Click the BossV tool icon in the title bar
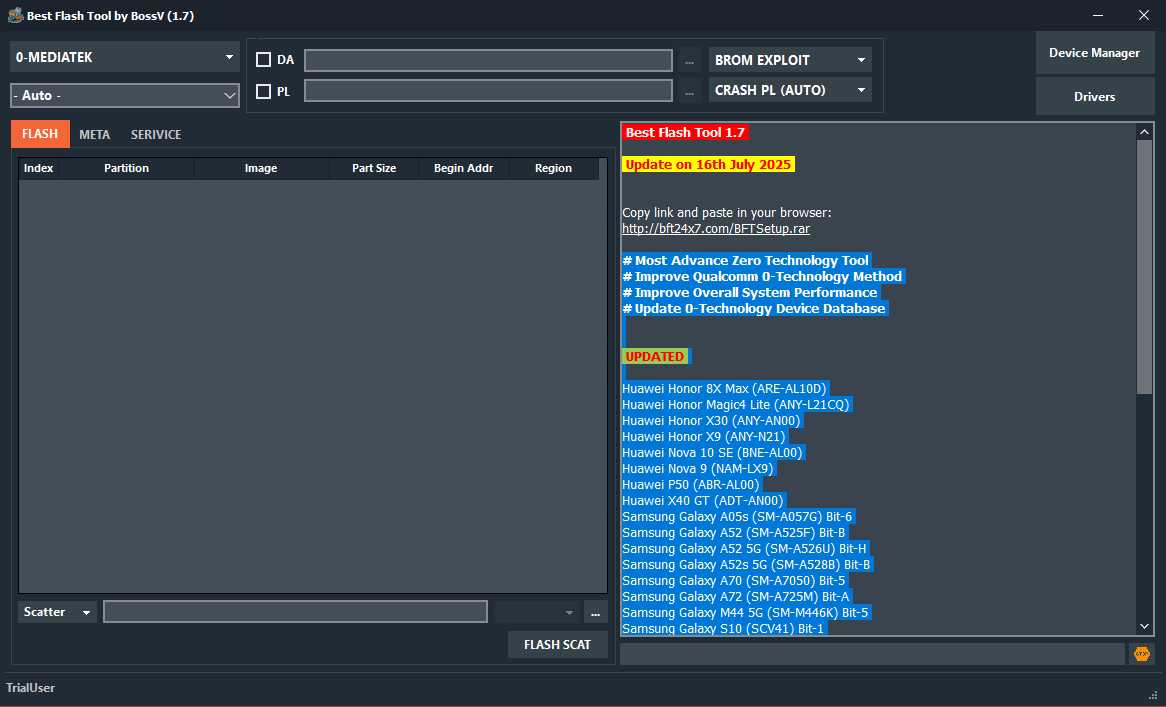This screenshot has width=1166, height=707. tap(14, 15)
